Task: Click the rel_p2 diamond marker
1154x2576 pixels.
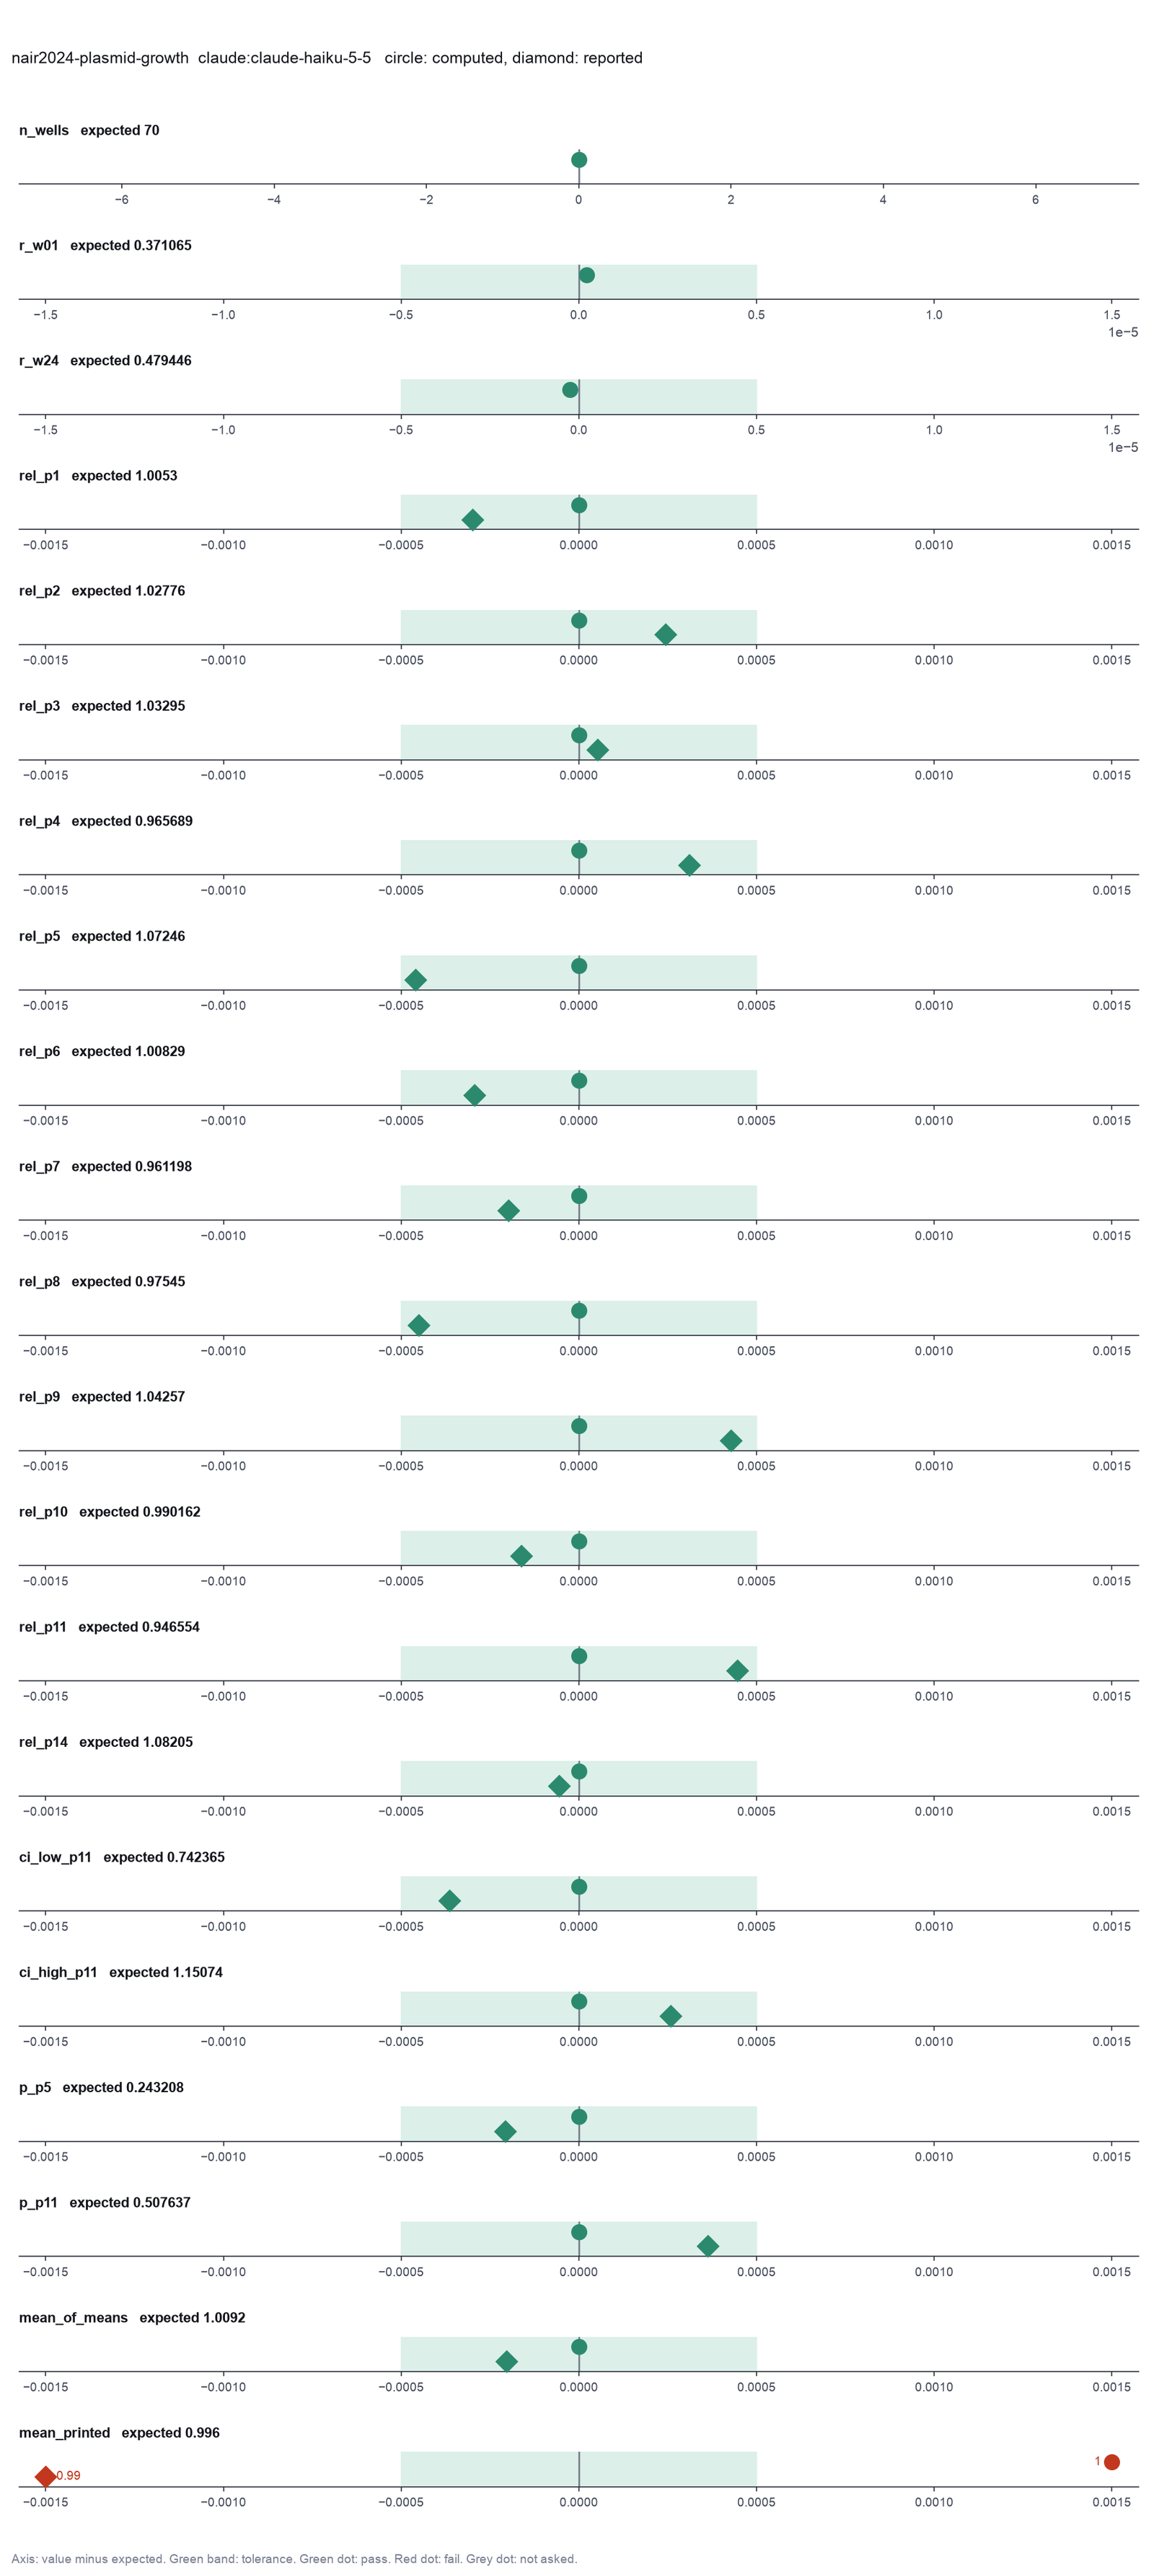Action: [666, 634]
